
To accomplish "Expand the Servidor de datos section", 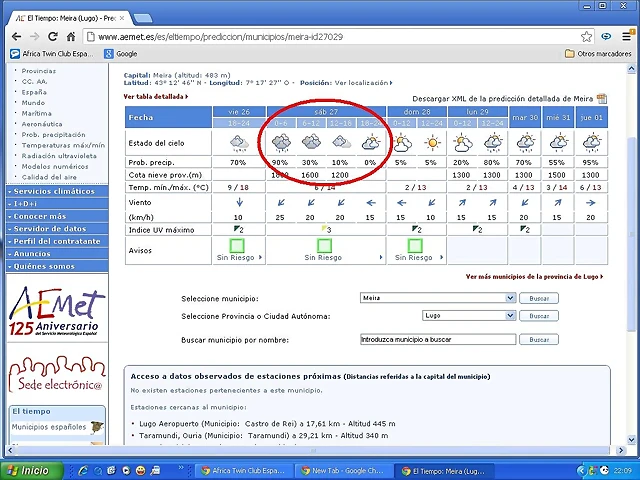I will pos(57,229).
